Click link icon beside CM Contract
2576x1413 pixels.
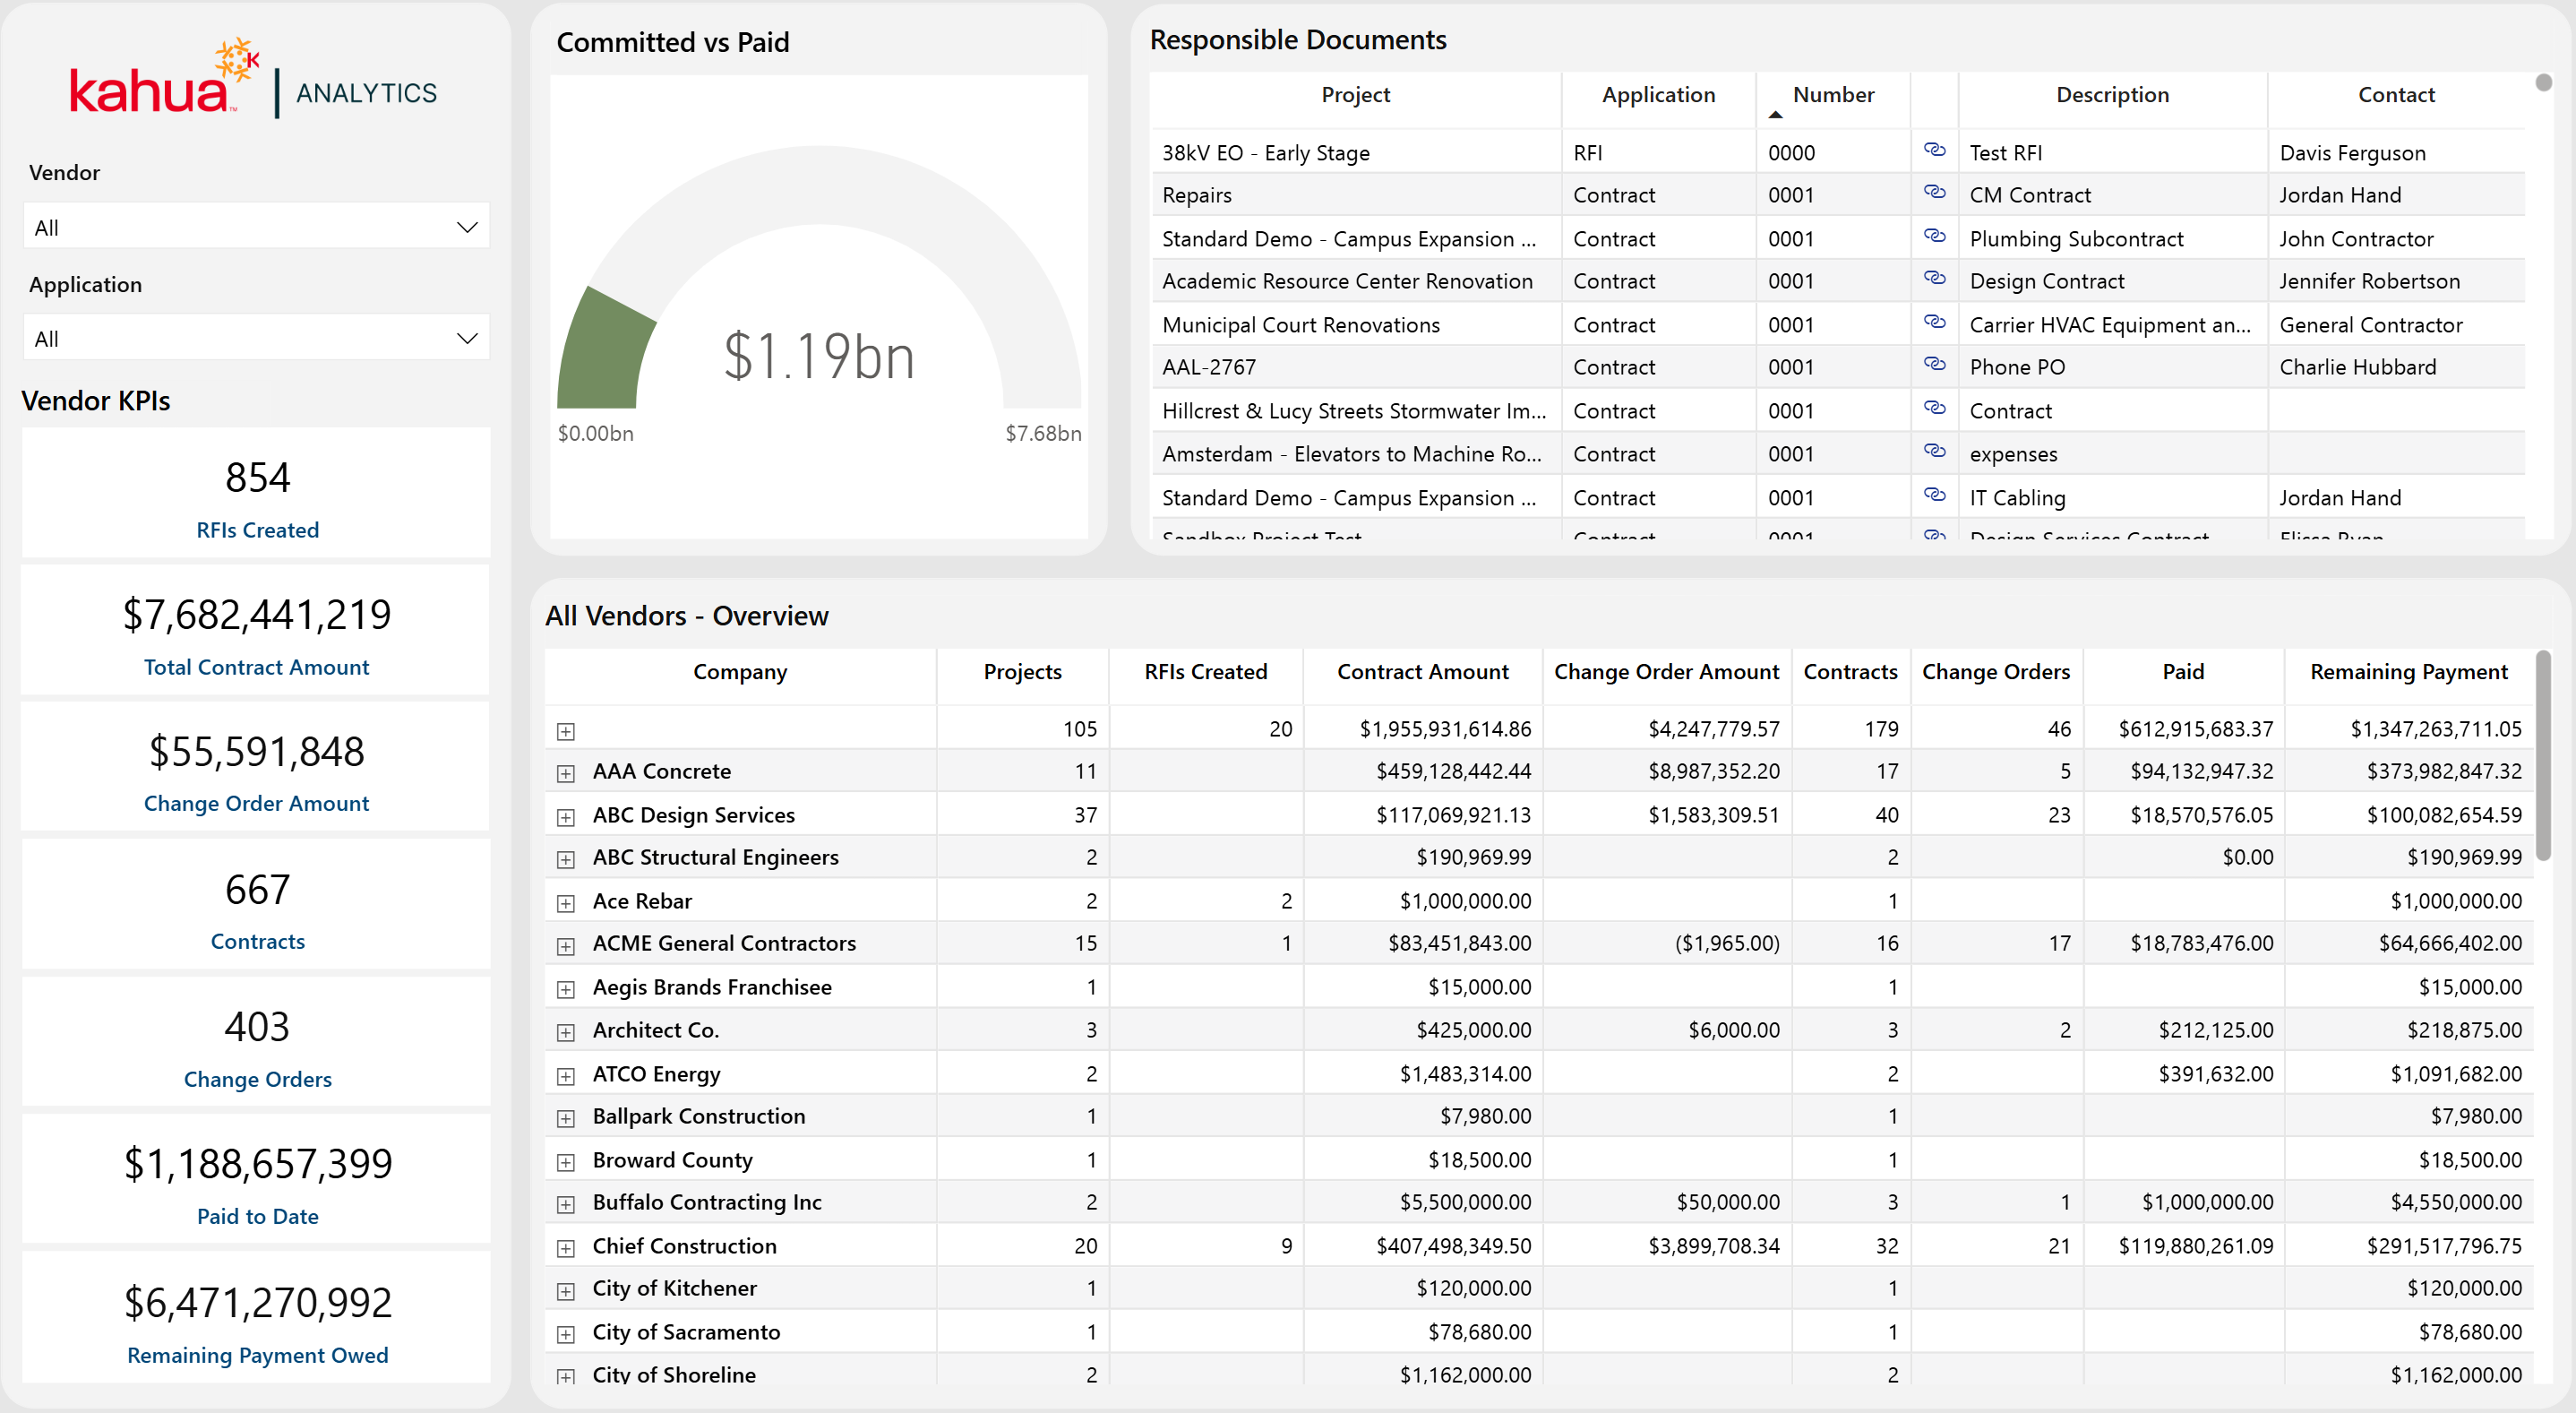click(1934, 192)
